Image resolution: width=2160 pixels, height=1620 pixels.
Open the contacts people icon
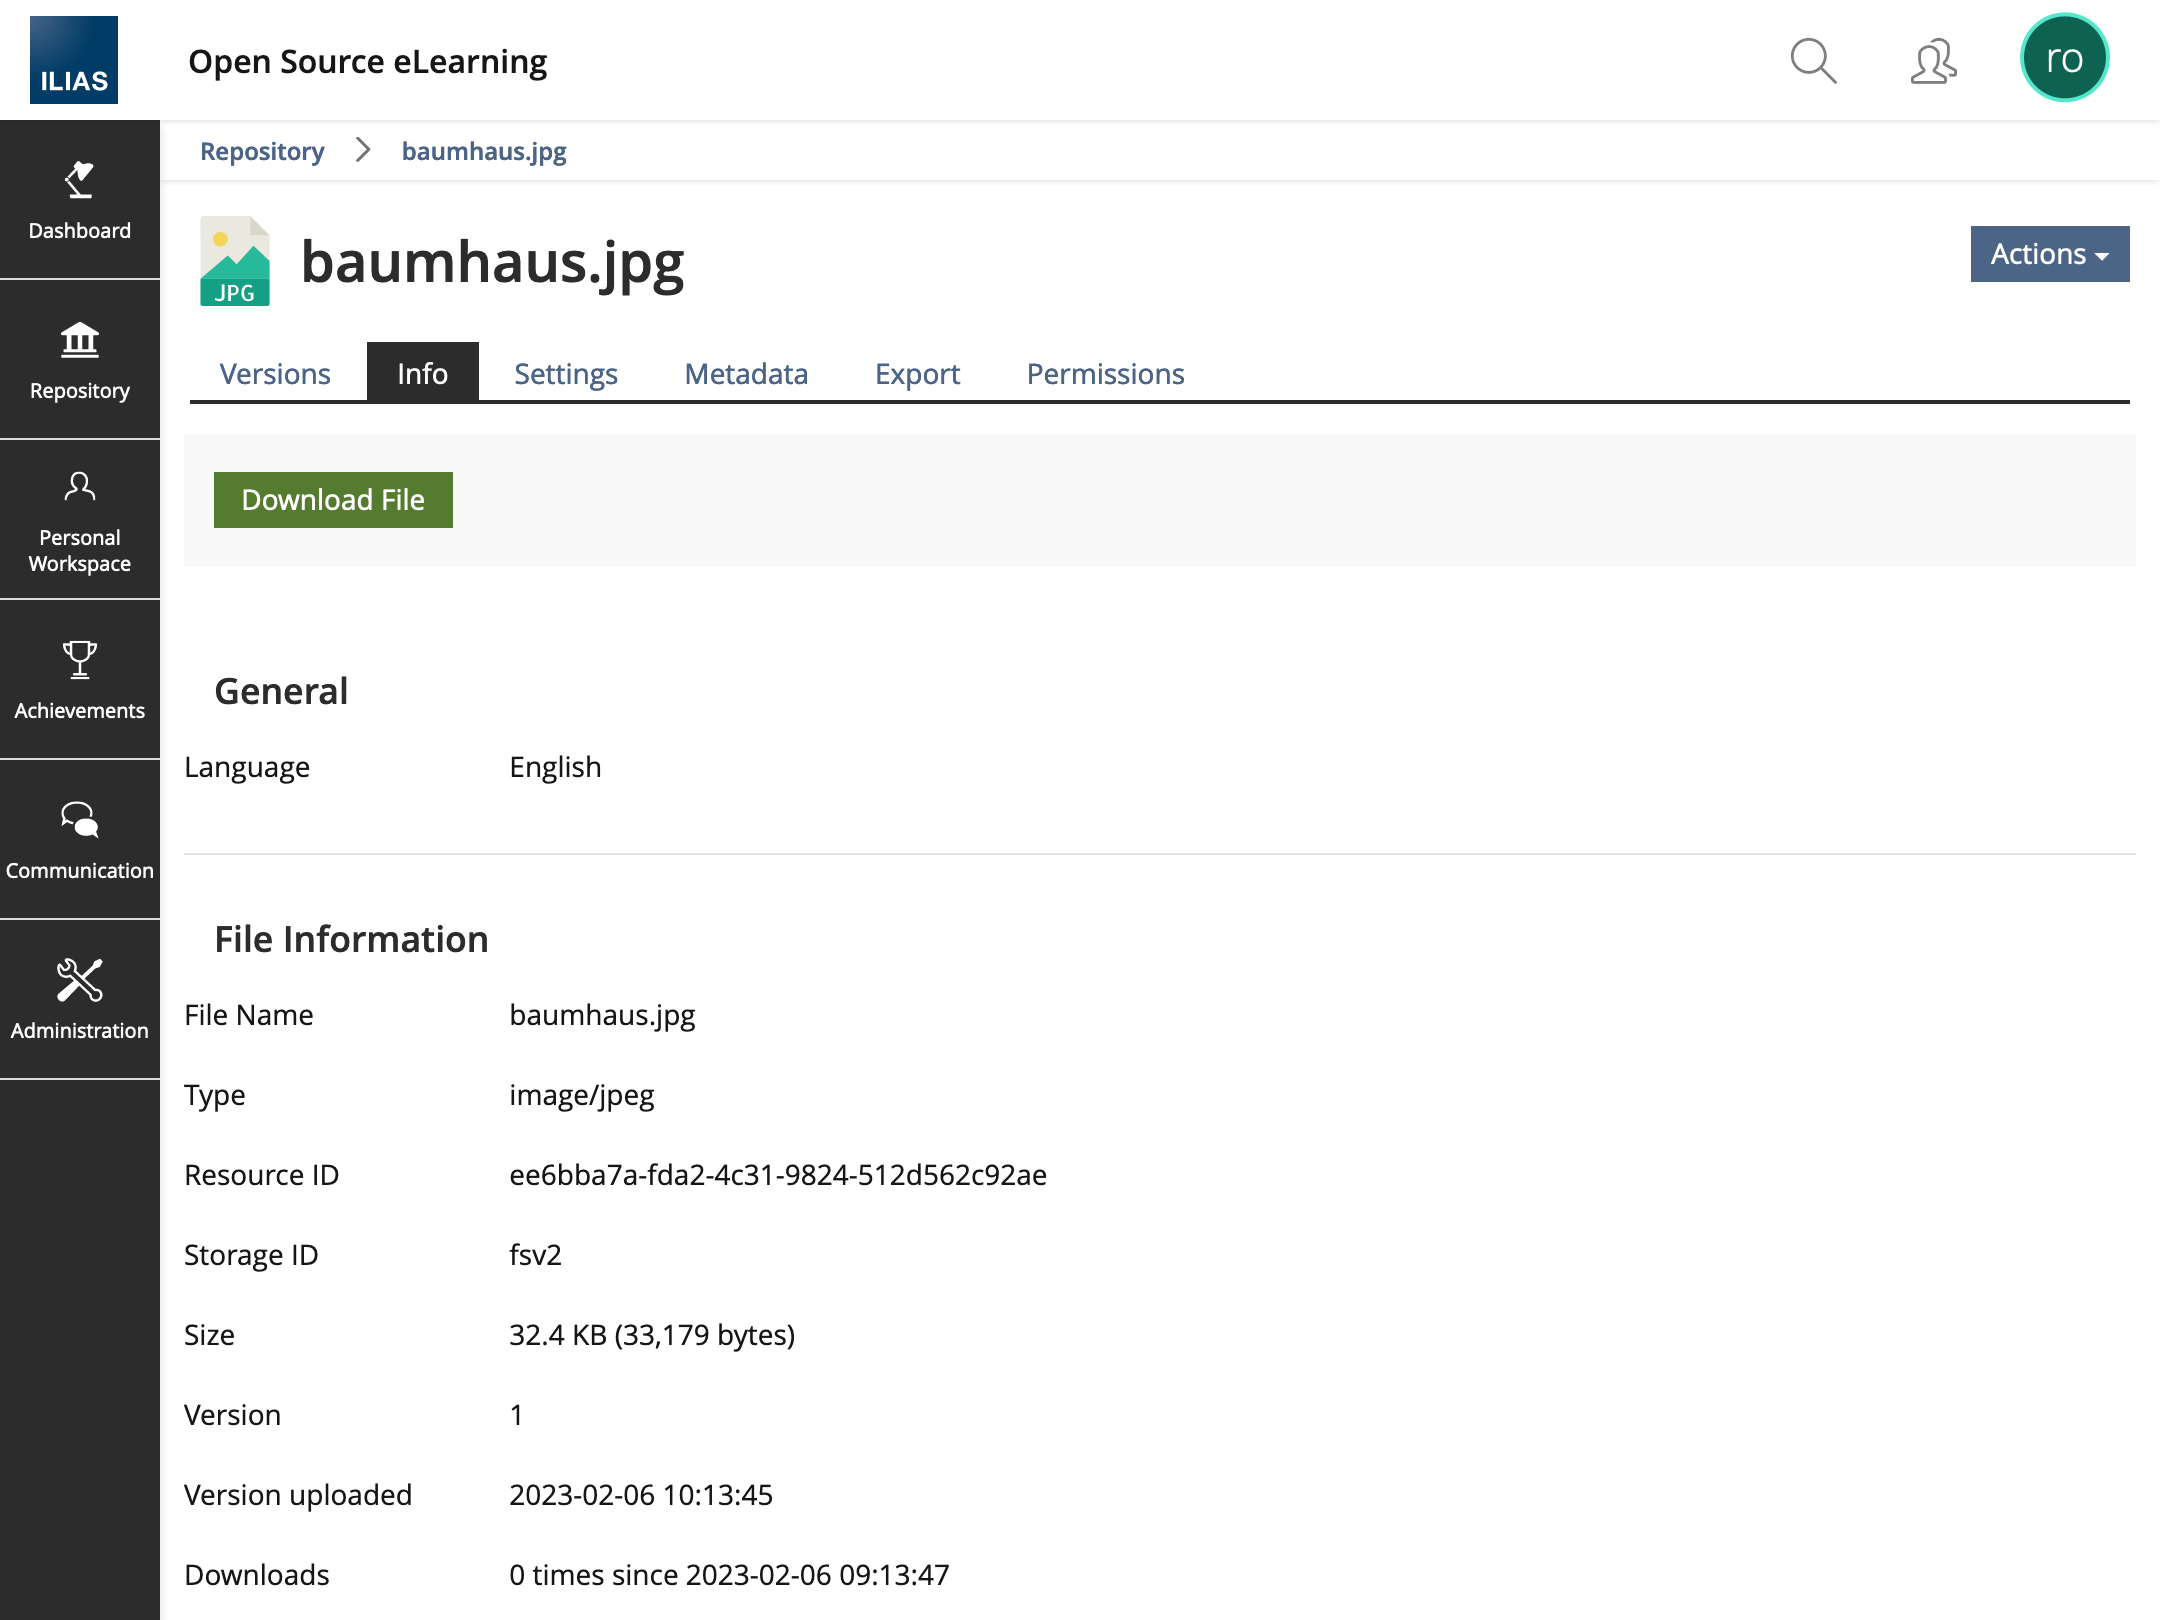(1933, 61)
